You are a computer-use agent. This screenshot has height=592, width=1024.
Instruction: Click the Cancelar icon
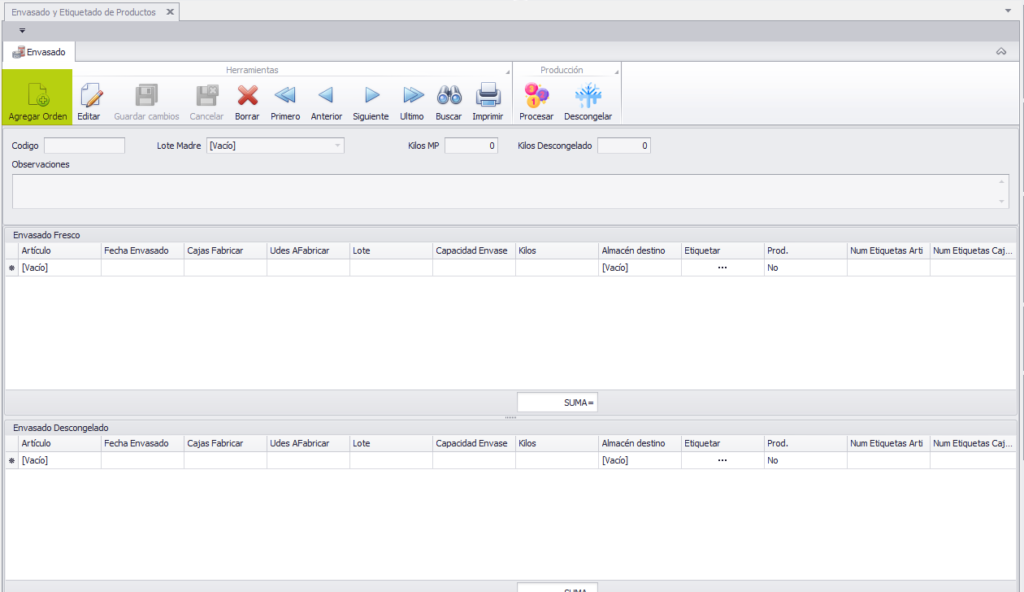tap(207, 96)
